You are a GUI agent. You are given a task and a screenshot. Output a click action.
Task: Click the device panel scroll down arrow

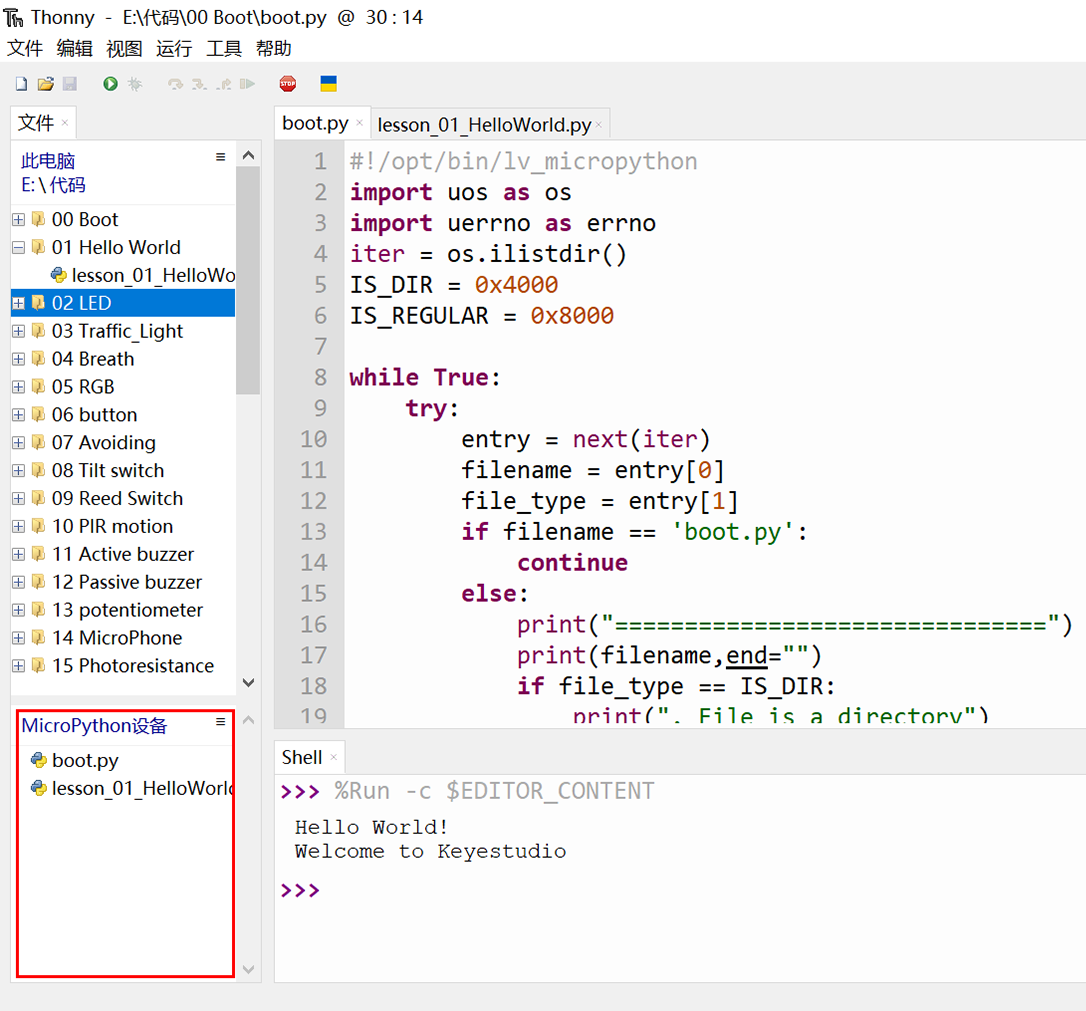click(249, 969)
